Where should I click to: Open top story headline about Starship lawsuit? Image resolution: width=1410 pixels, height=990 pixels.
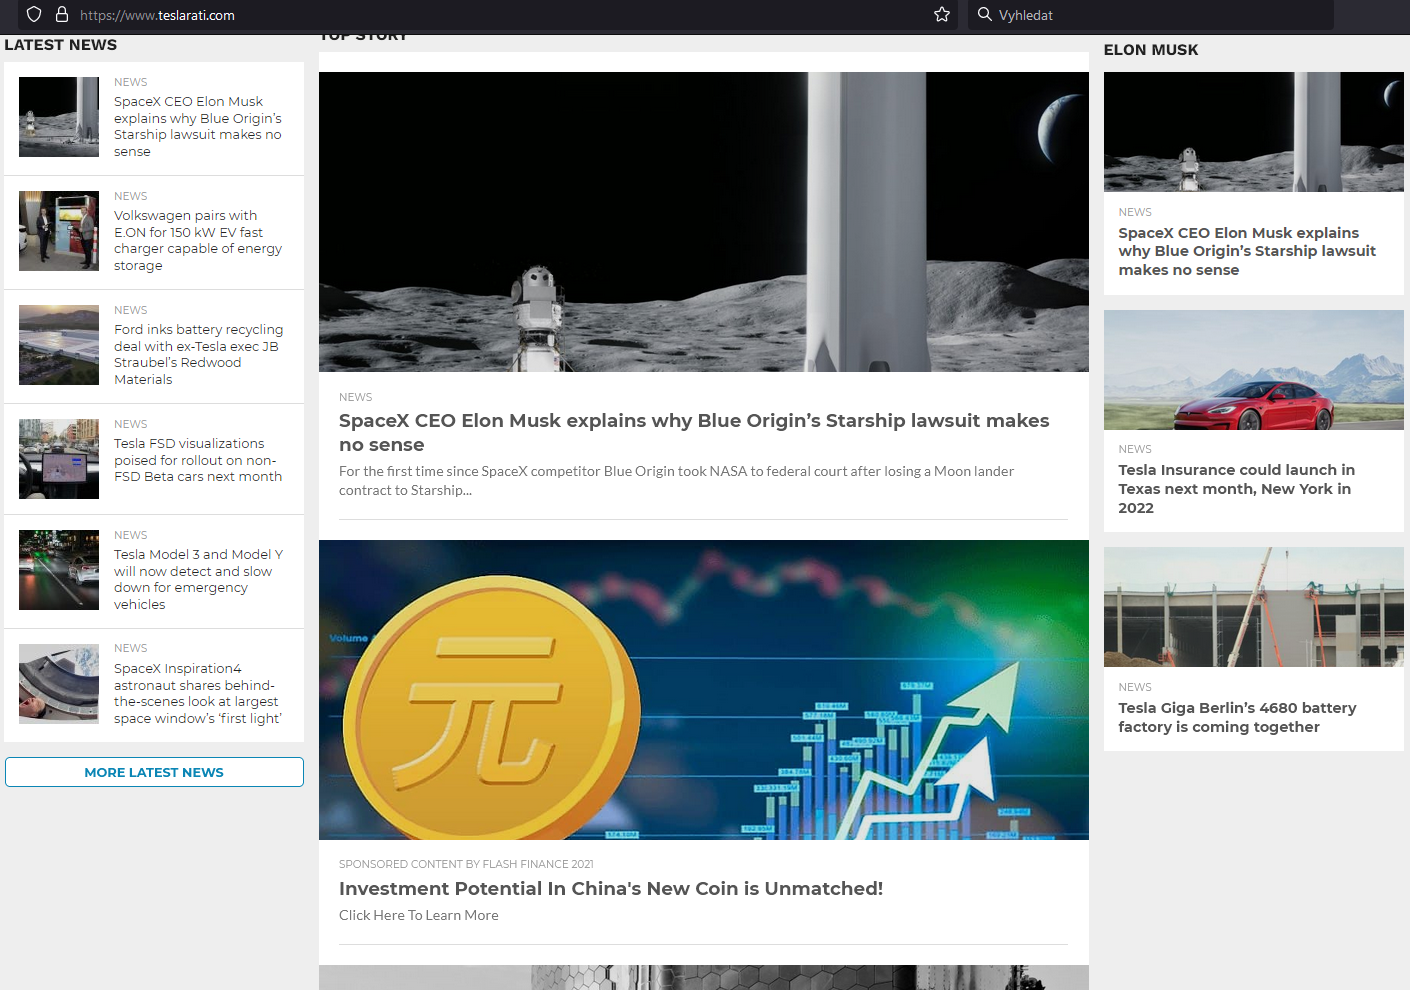[x=694, y=432]
